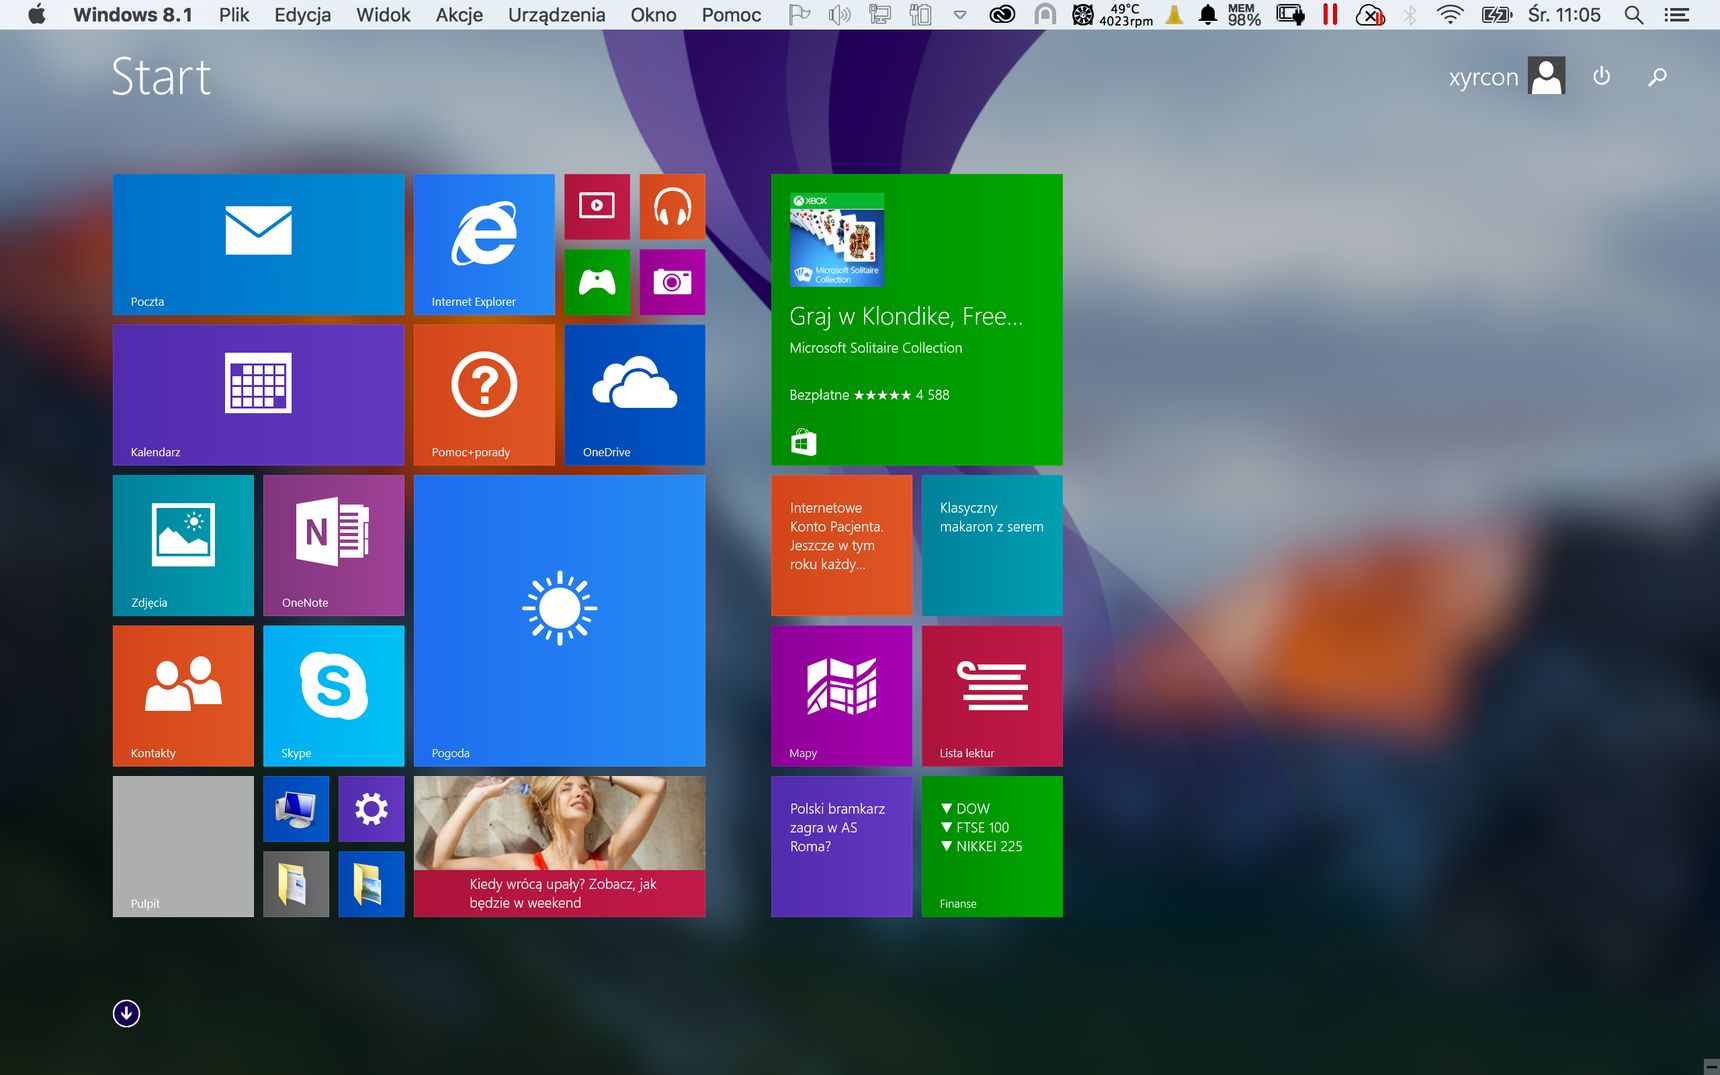Open the Apple menu

pyautogui.click(x=37, y=14)
